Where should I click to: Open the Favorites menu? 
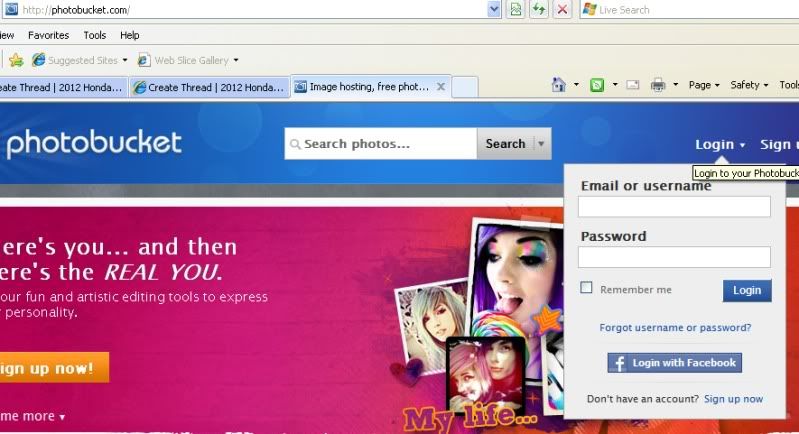48,35
